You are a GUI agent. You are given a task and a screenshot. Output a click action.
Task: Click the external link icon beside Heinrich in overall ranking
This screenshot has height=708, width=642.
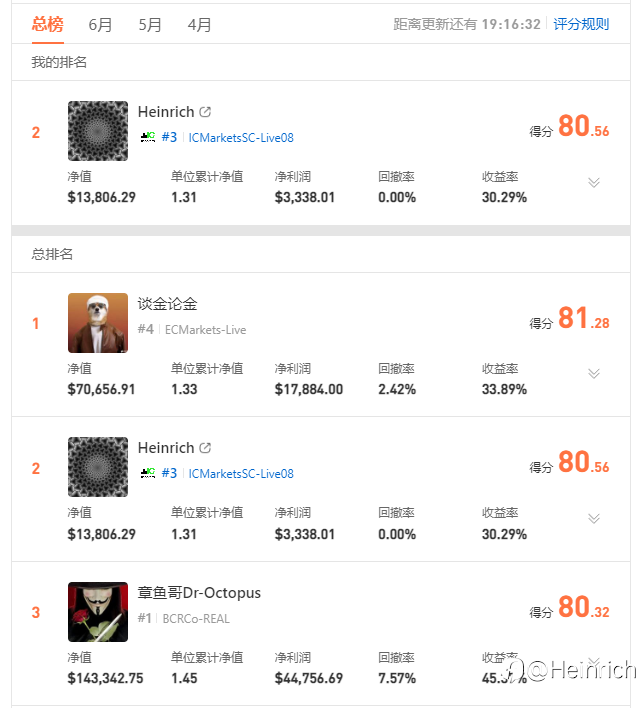point(205,447)
